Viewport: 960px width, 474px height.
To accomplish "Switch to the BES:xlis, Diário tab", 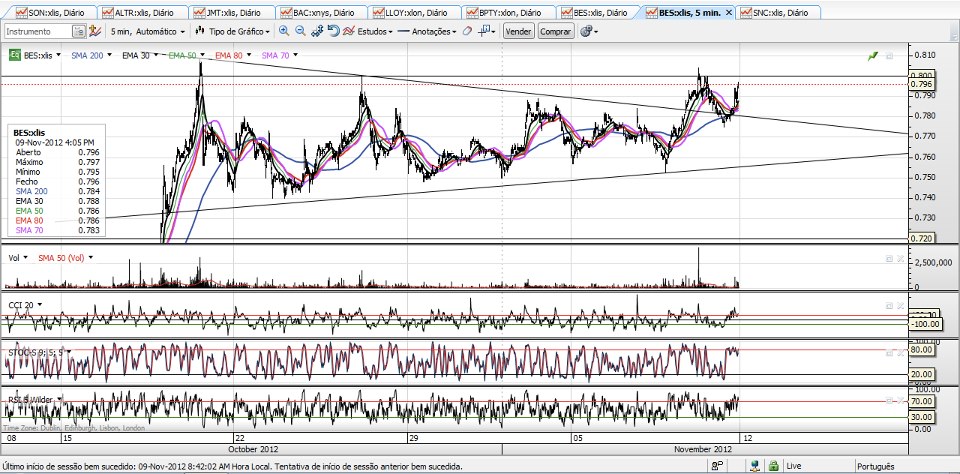I will [598, 12].
